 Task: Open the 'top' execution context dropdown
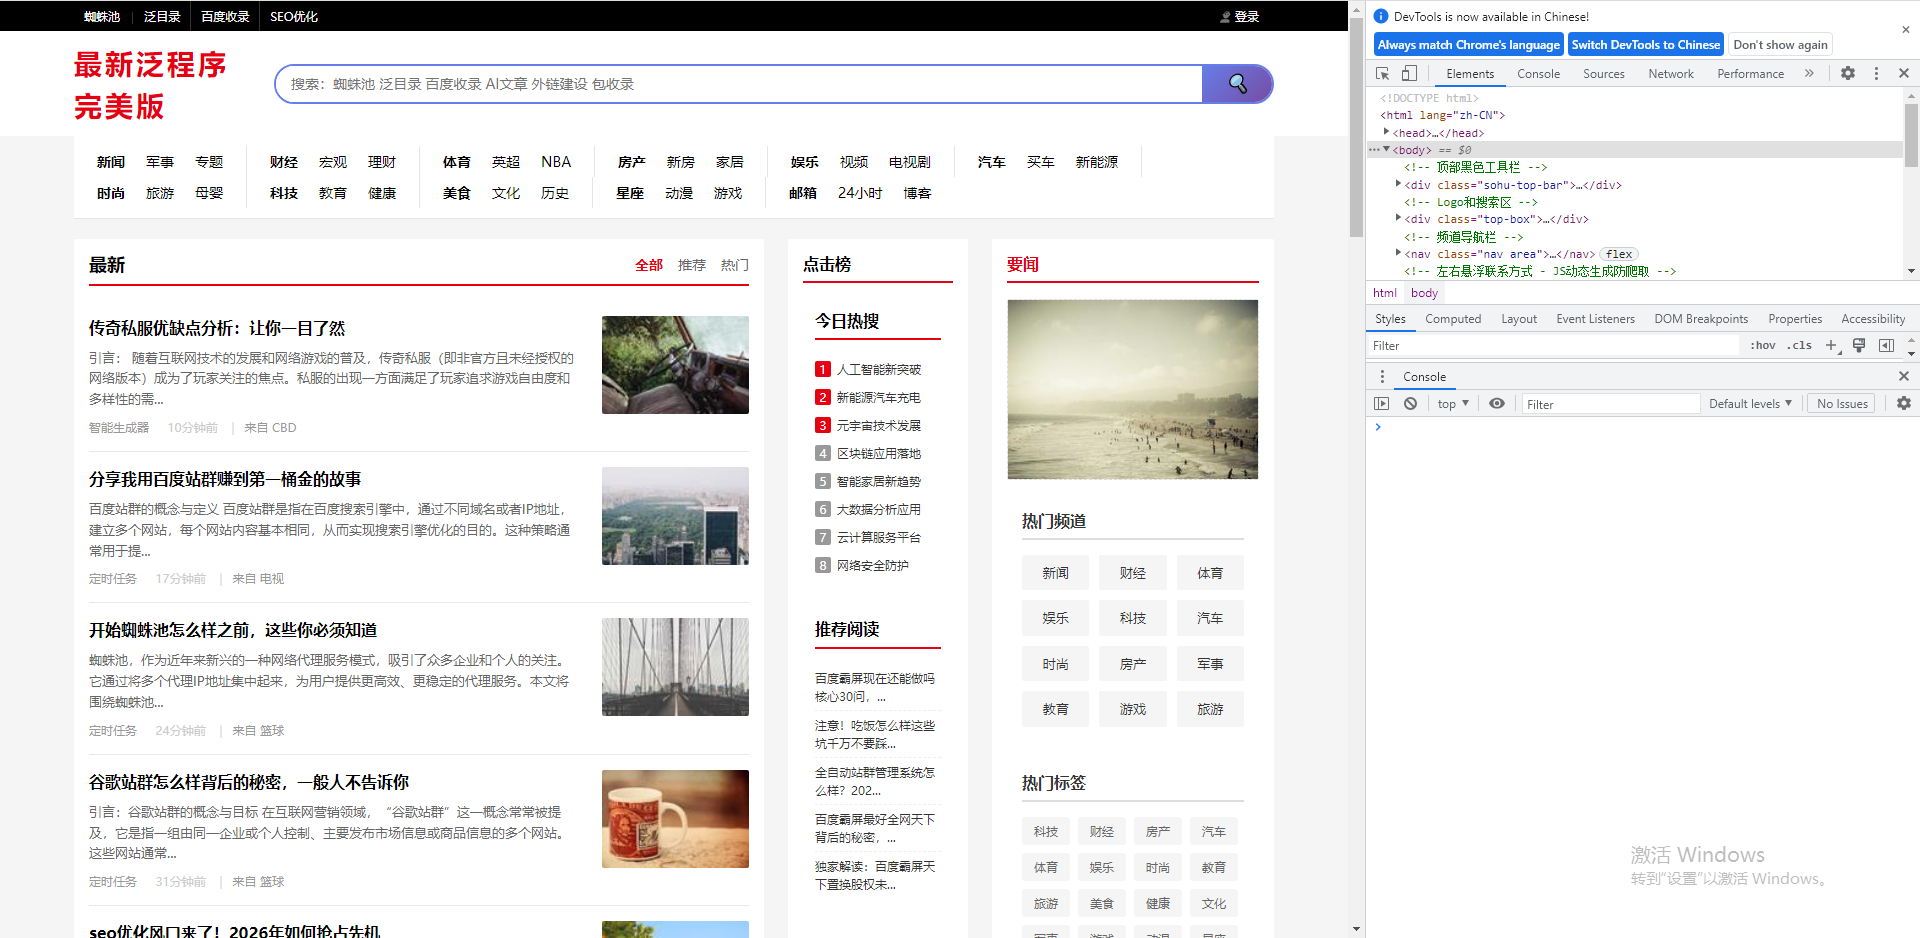[1452, 403]
